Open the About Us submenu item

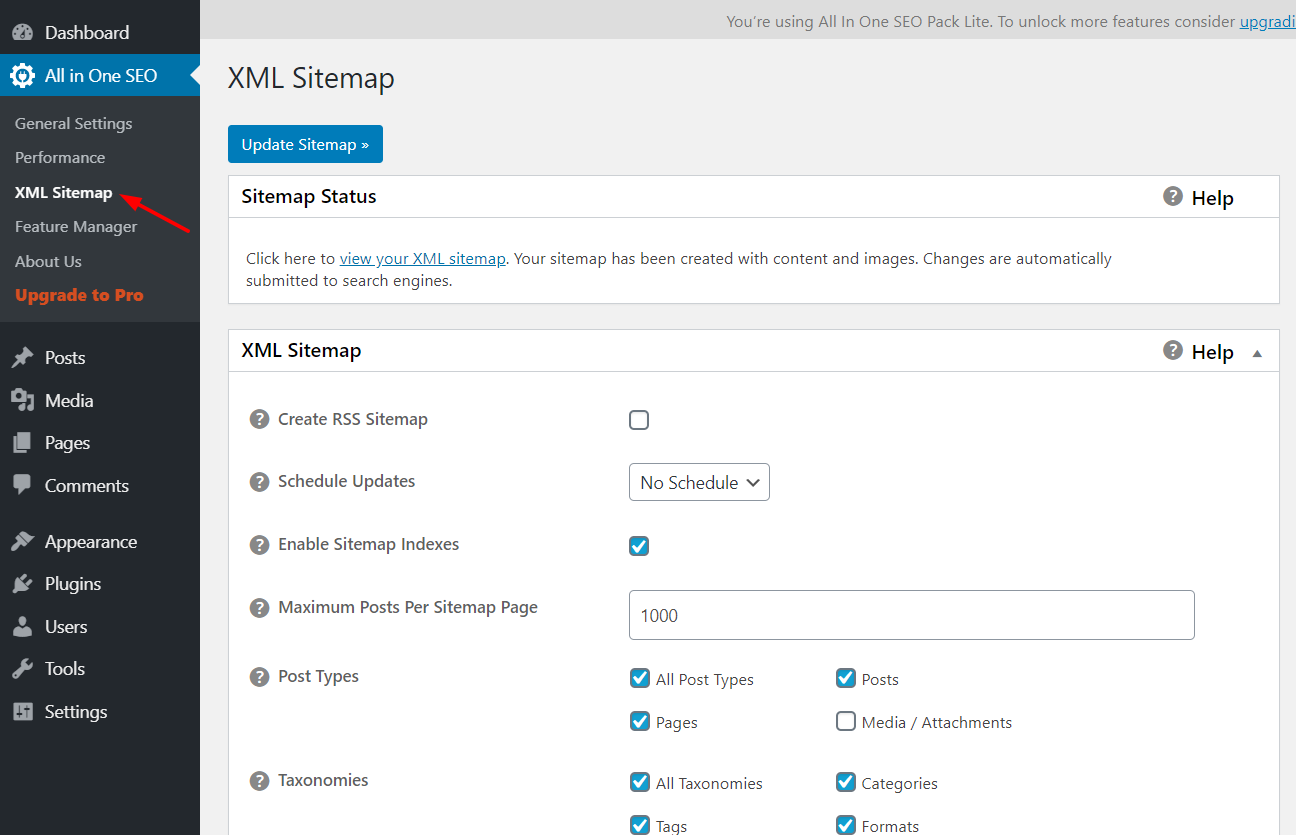(48, 261)
